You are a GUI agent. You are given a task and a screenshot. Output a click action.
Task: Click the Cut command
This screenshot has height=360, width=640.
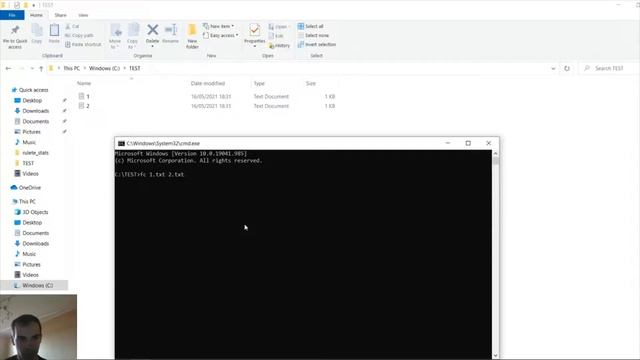pos(72,26)
